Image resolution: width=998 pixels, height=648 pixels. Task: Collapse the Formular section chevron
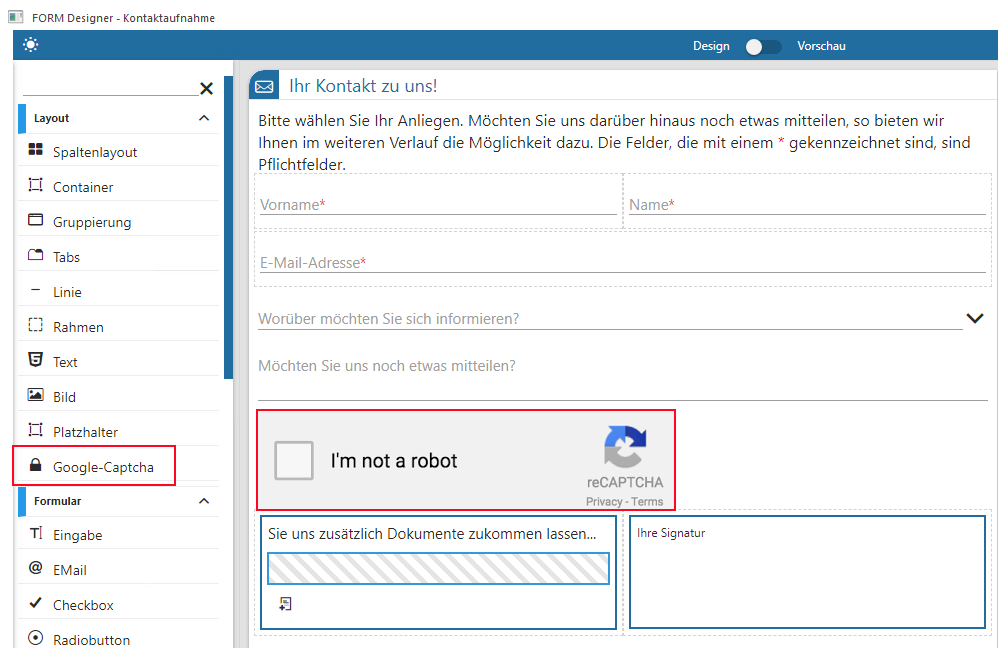pos(204,501)
